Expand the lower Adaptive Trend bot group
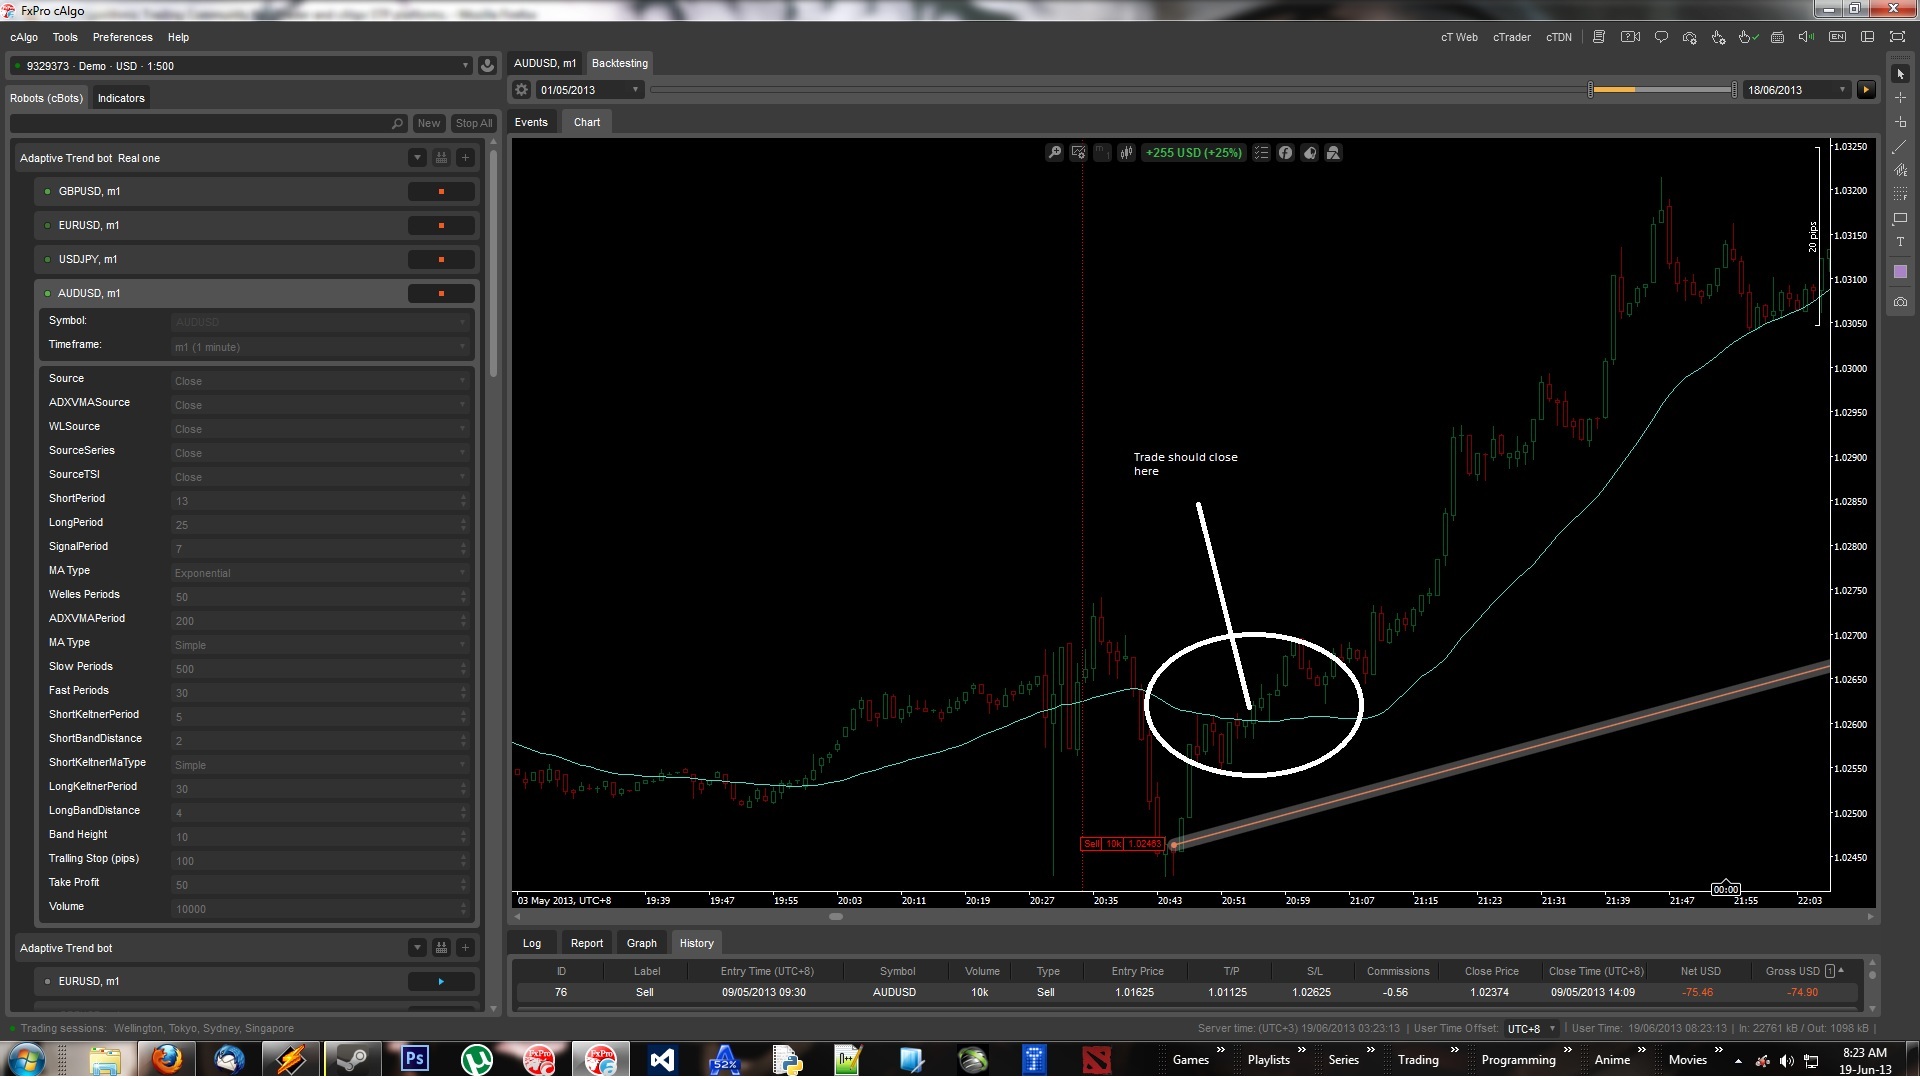Screen dimensions: 1920x1079 click(x=417, y=948)
